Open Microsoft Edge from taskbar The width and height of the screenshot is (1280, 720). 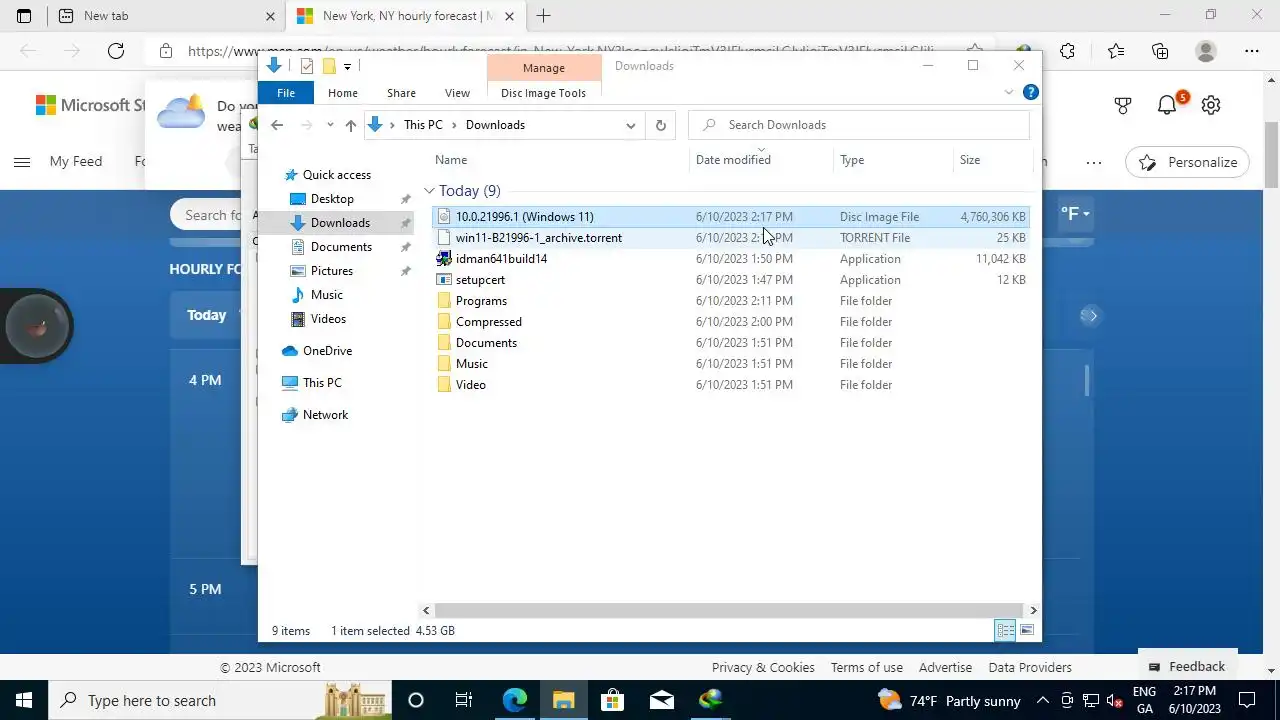(514, 700)
